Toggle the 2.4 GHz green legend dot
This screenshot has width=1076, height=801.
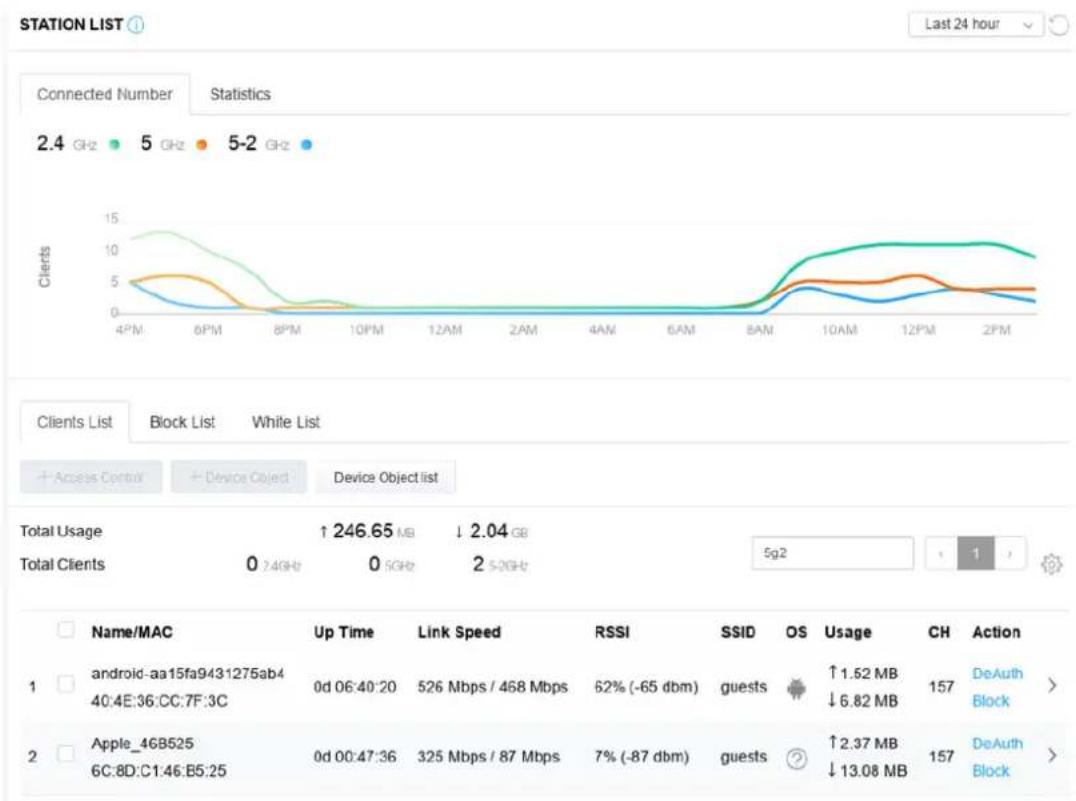pyautogui.click(x=115, y=144)
